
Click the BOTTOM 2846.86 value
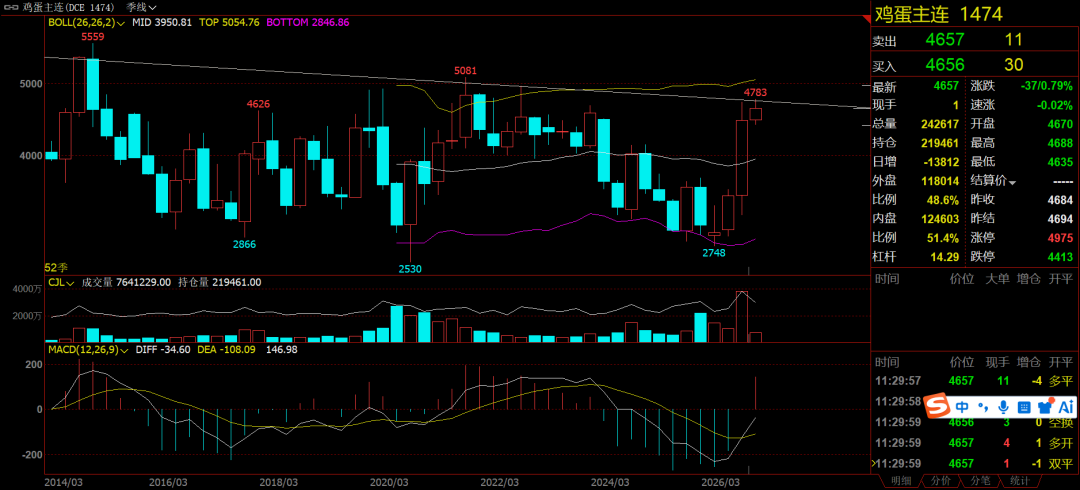[x=308, y=22]
